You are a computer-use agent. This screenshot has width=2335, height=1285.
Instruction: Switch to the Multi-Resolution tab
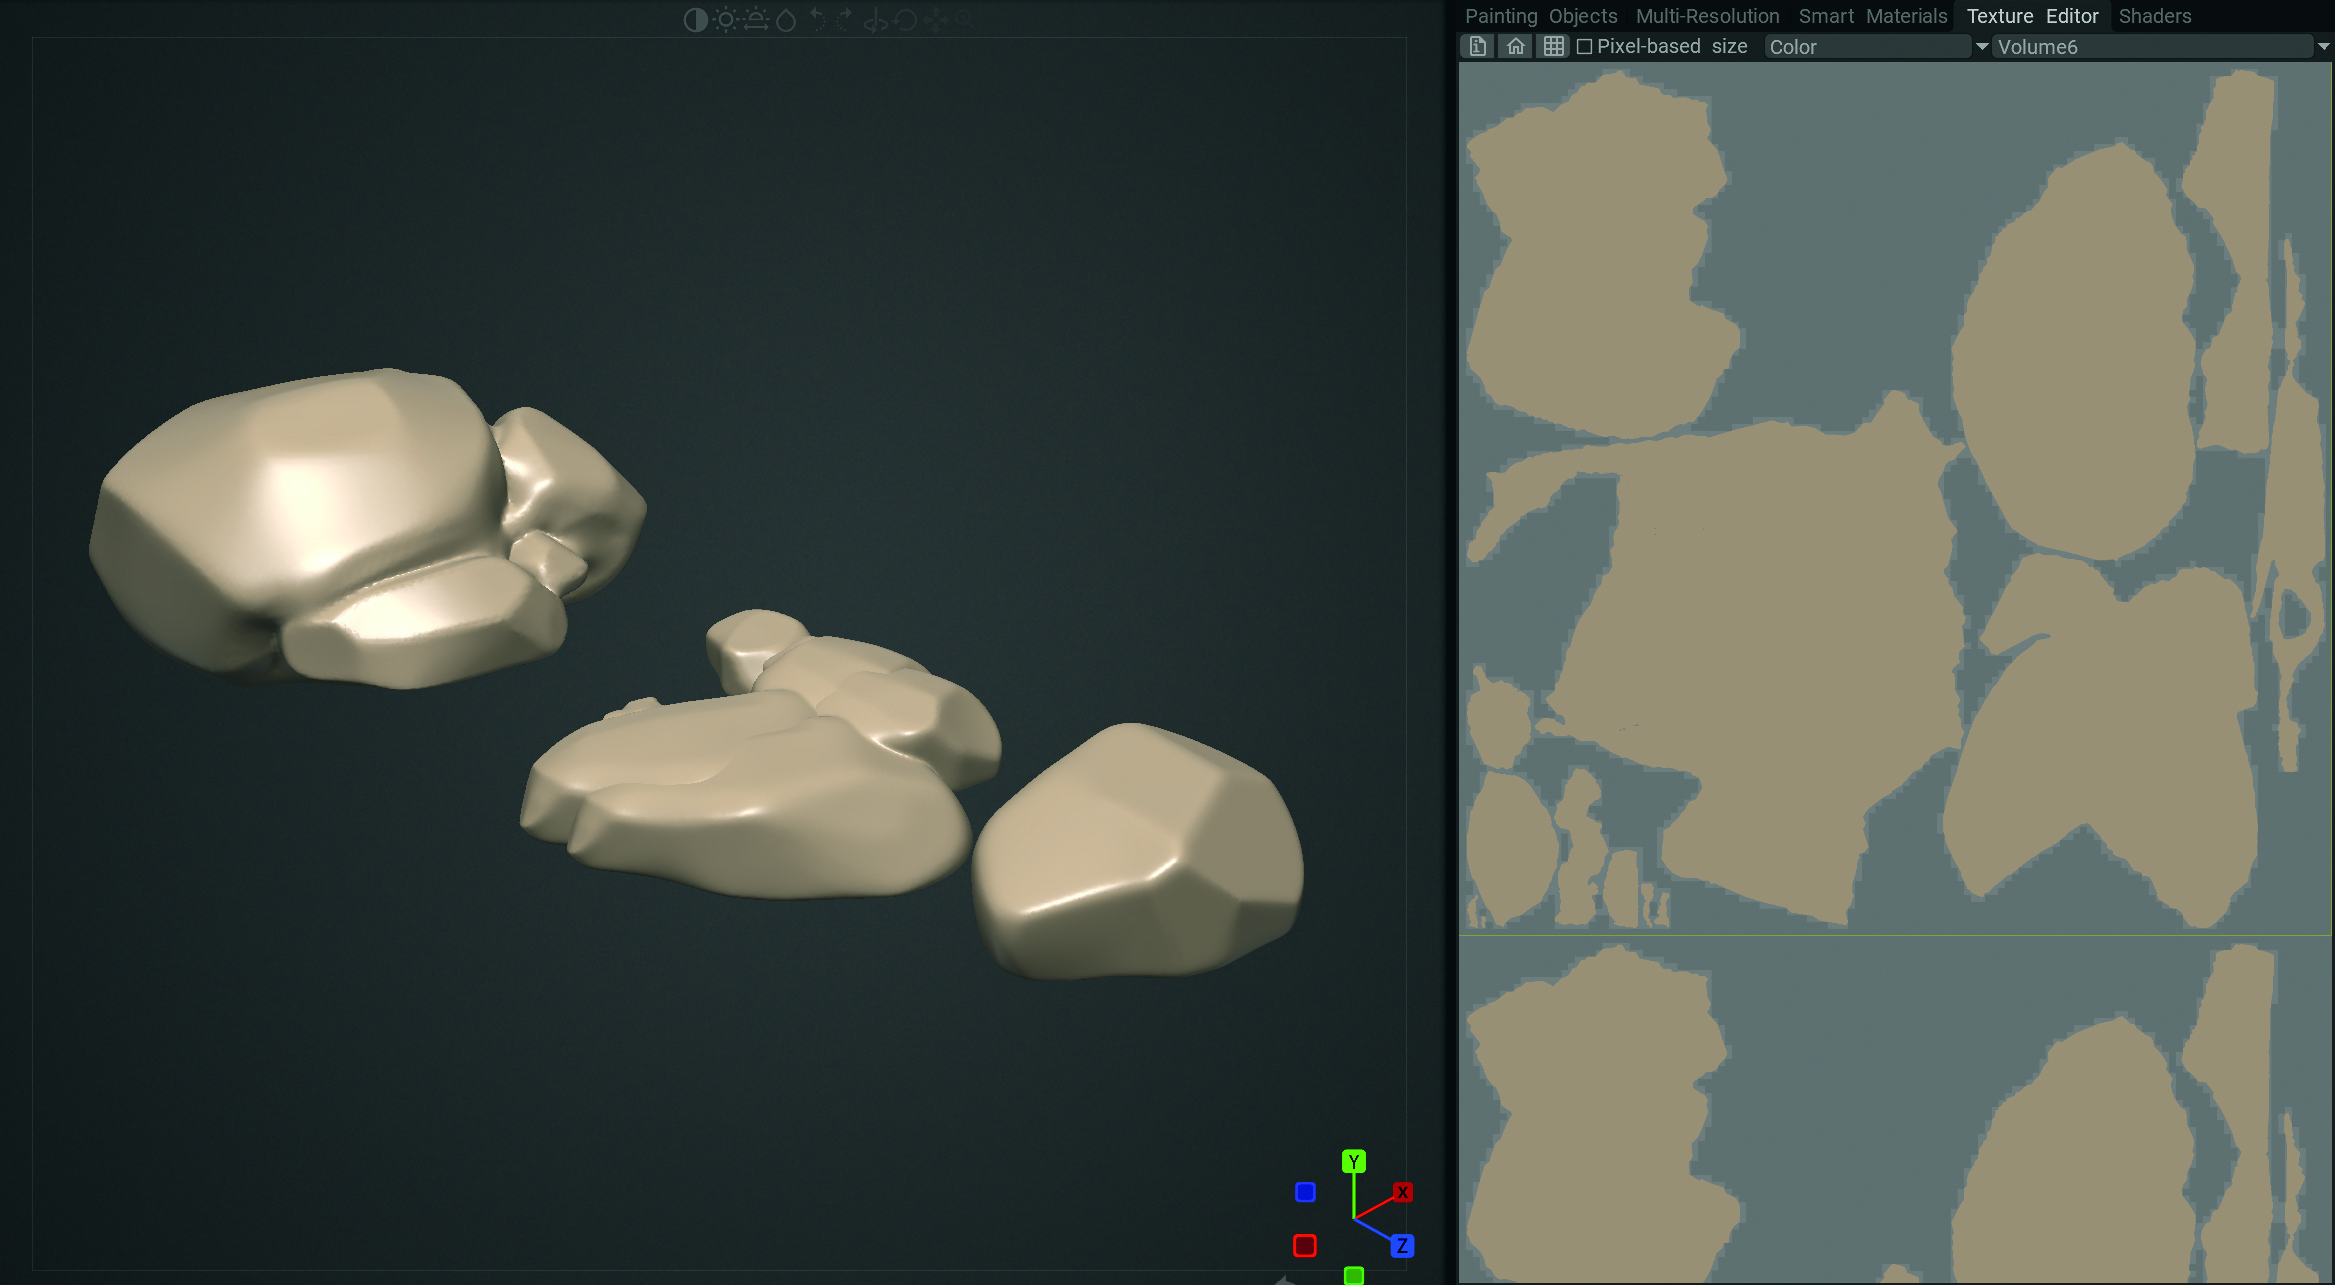click(x=1708, y=16)
